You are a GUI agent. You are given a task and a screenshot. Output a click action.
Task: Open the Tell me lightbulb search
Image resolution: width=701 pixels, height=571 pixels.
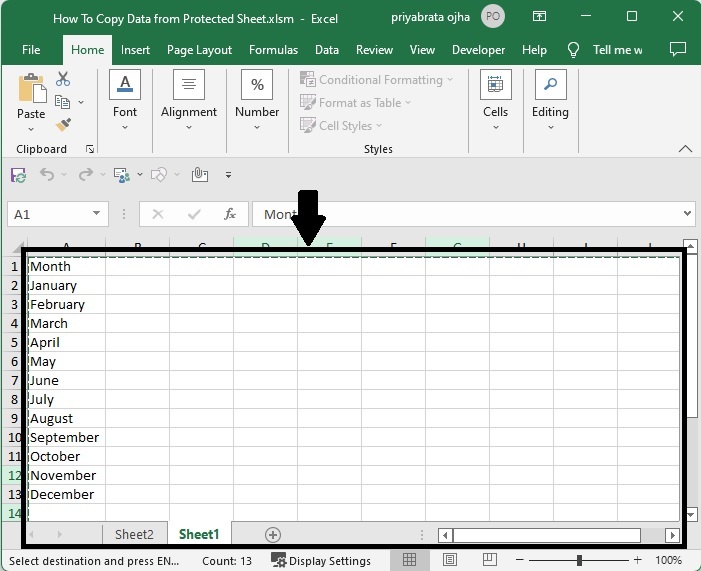tap(574, 50)
